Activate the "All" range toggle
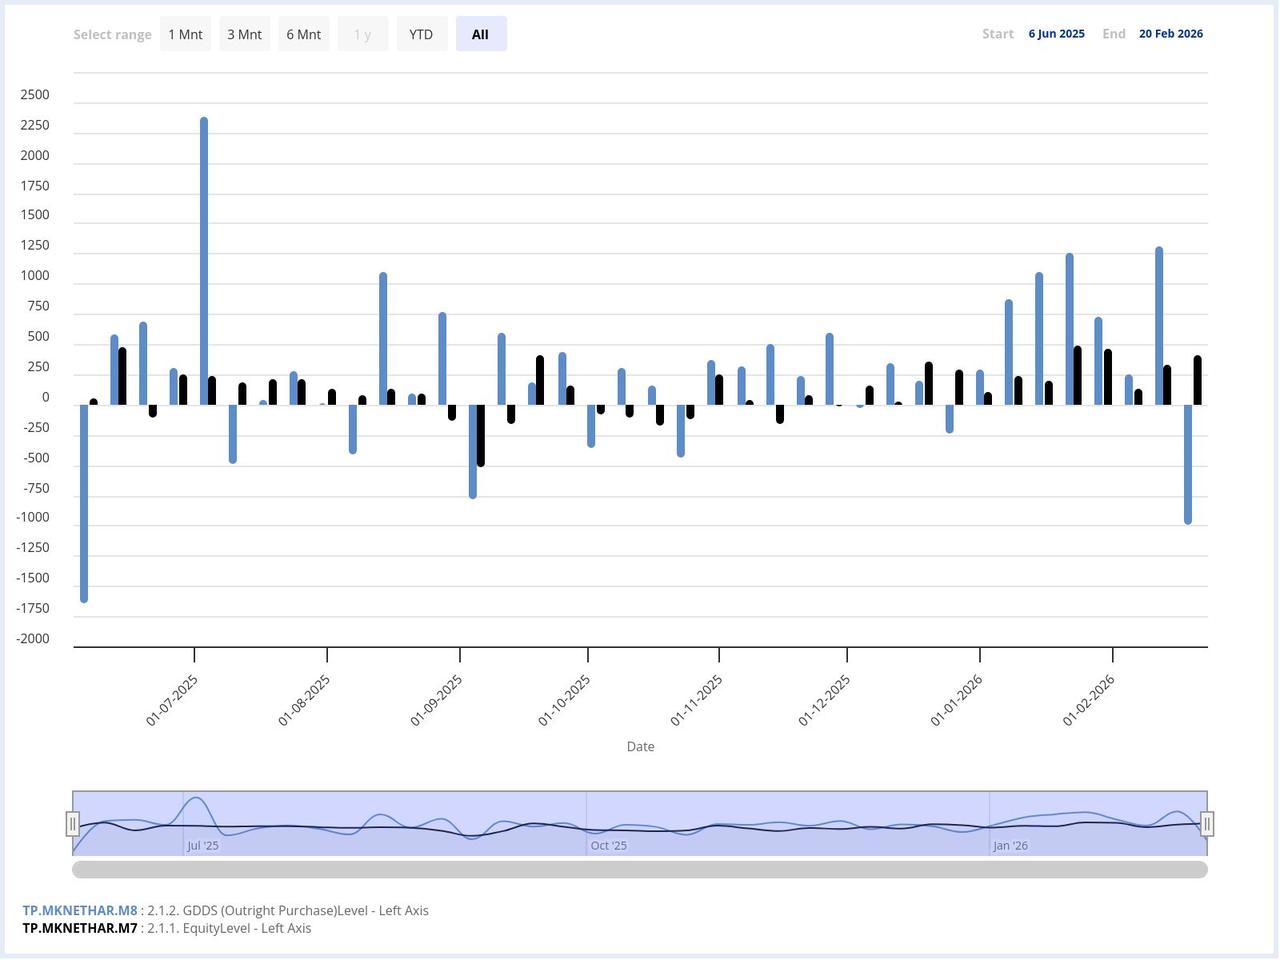Image resolution: width=1280 pixels, height=960 pixels. [x=481, y=33]
